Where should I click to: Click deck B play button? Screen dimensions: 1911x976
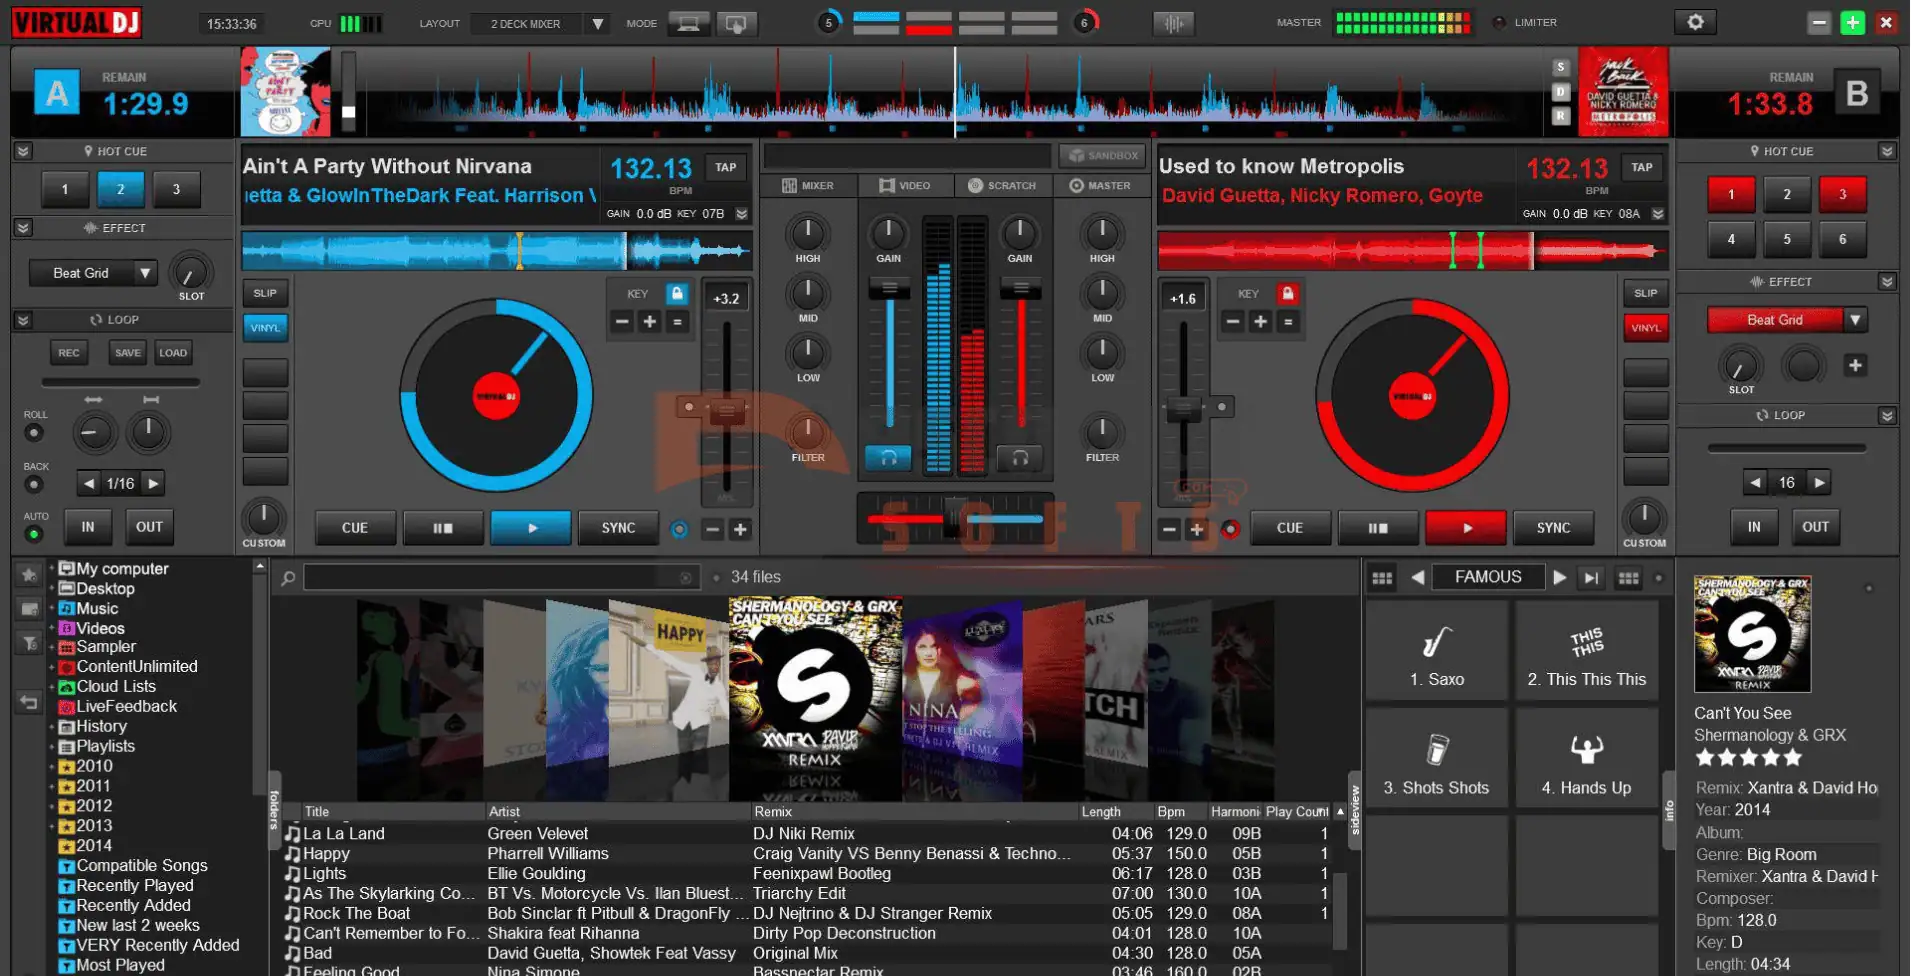(1466, 528)
